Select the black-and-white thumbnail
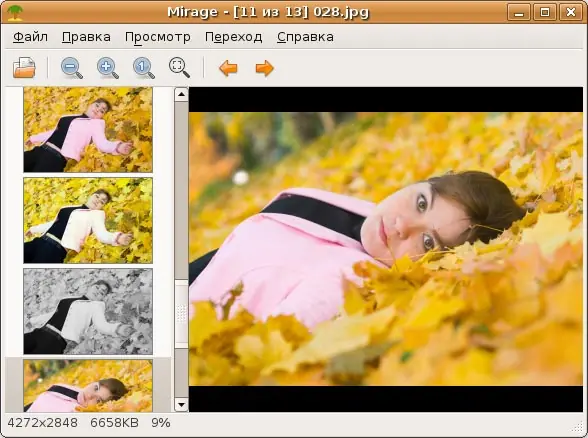This screenshot has width=588, height=438. [x=88, y=311]
